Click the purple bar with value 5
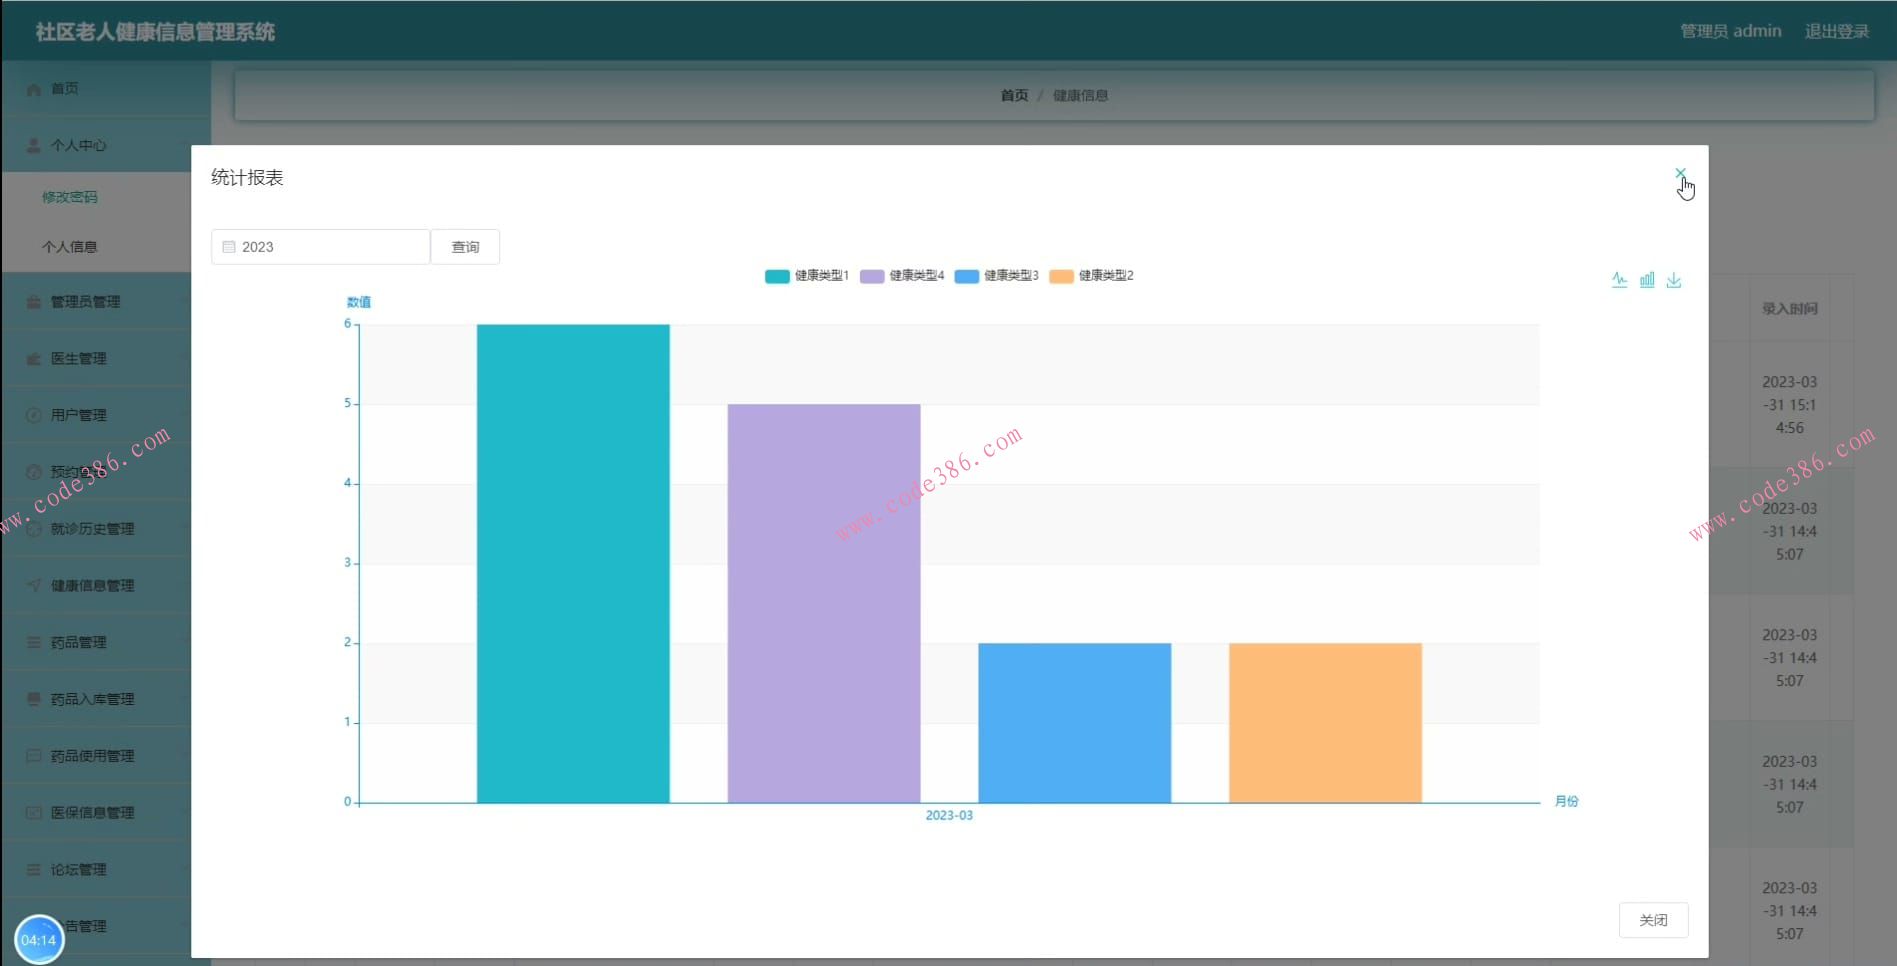Screen dimensions: 1897x966 (824, 604)
